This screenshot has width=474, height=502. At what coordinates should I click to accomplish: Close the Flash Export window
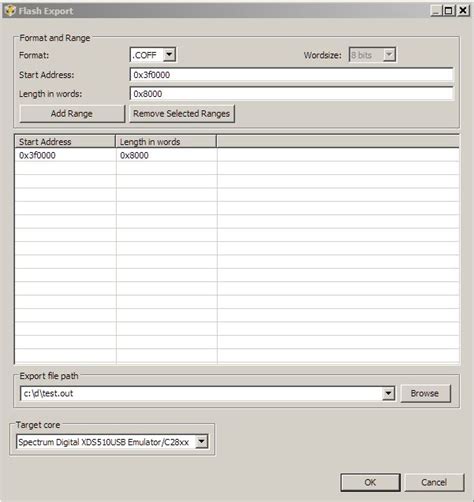[x=463, y=11]
